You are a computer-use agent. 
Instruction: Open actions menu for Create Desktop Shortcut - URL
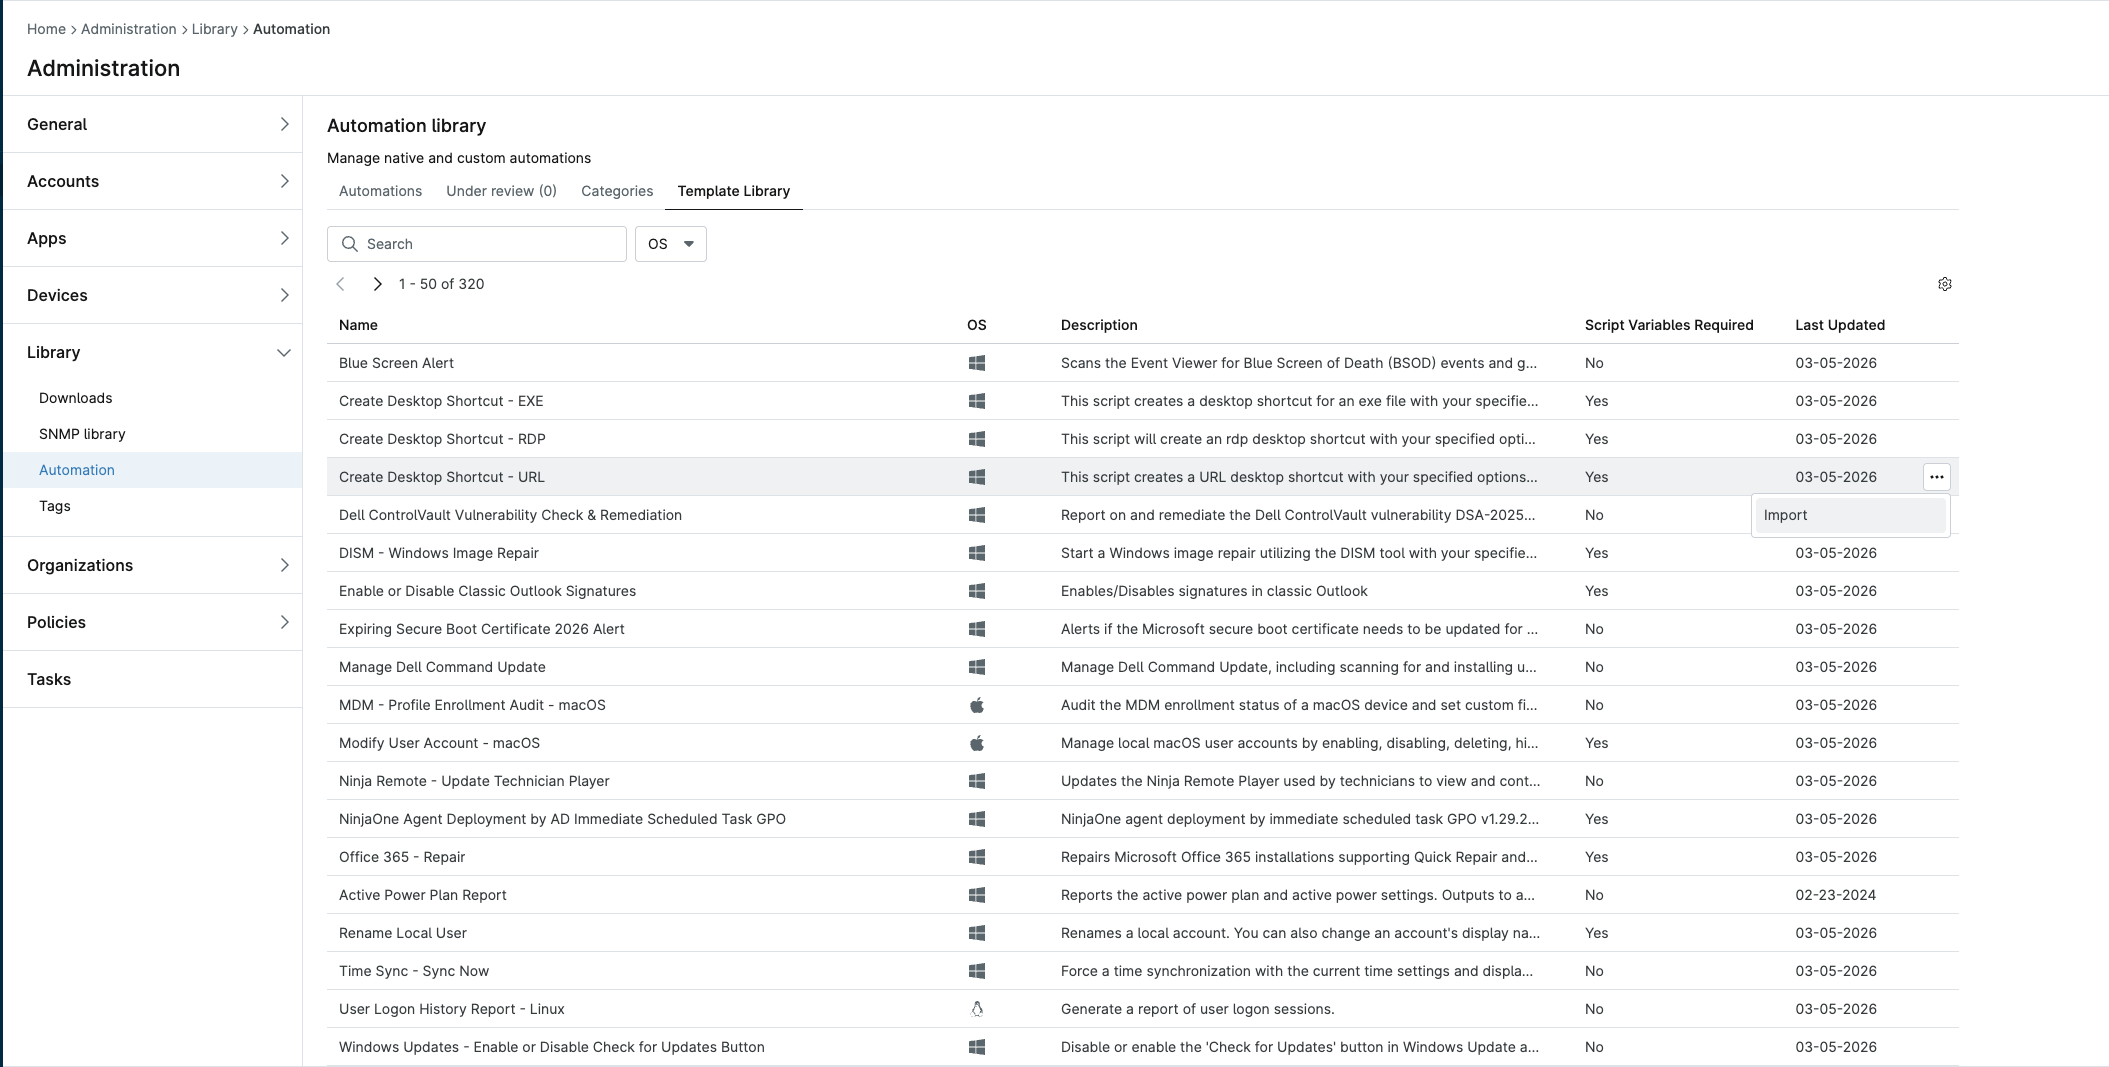click(x=1936, y=477)
